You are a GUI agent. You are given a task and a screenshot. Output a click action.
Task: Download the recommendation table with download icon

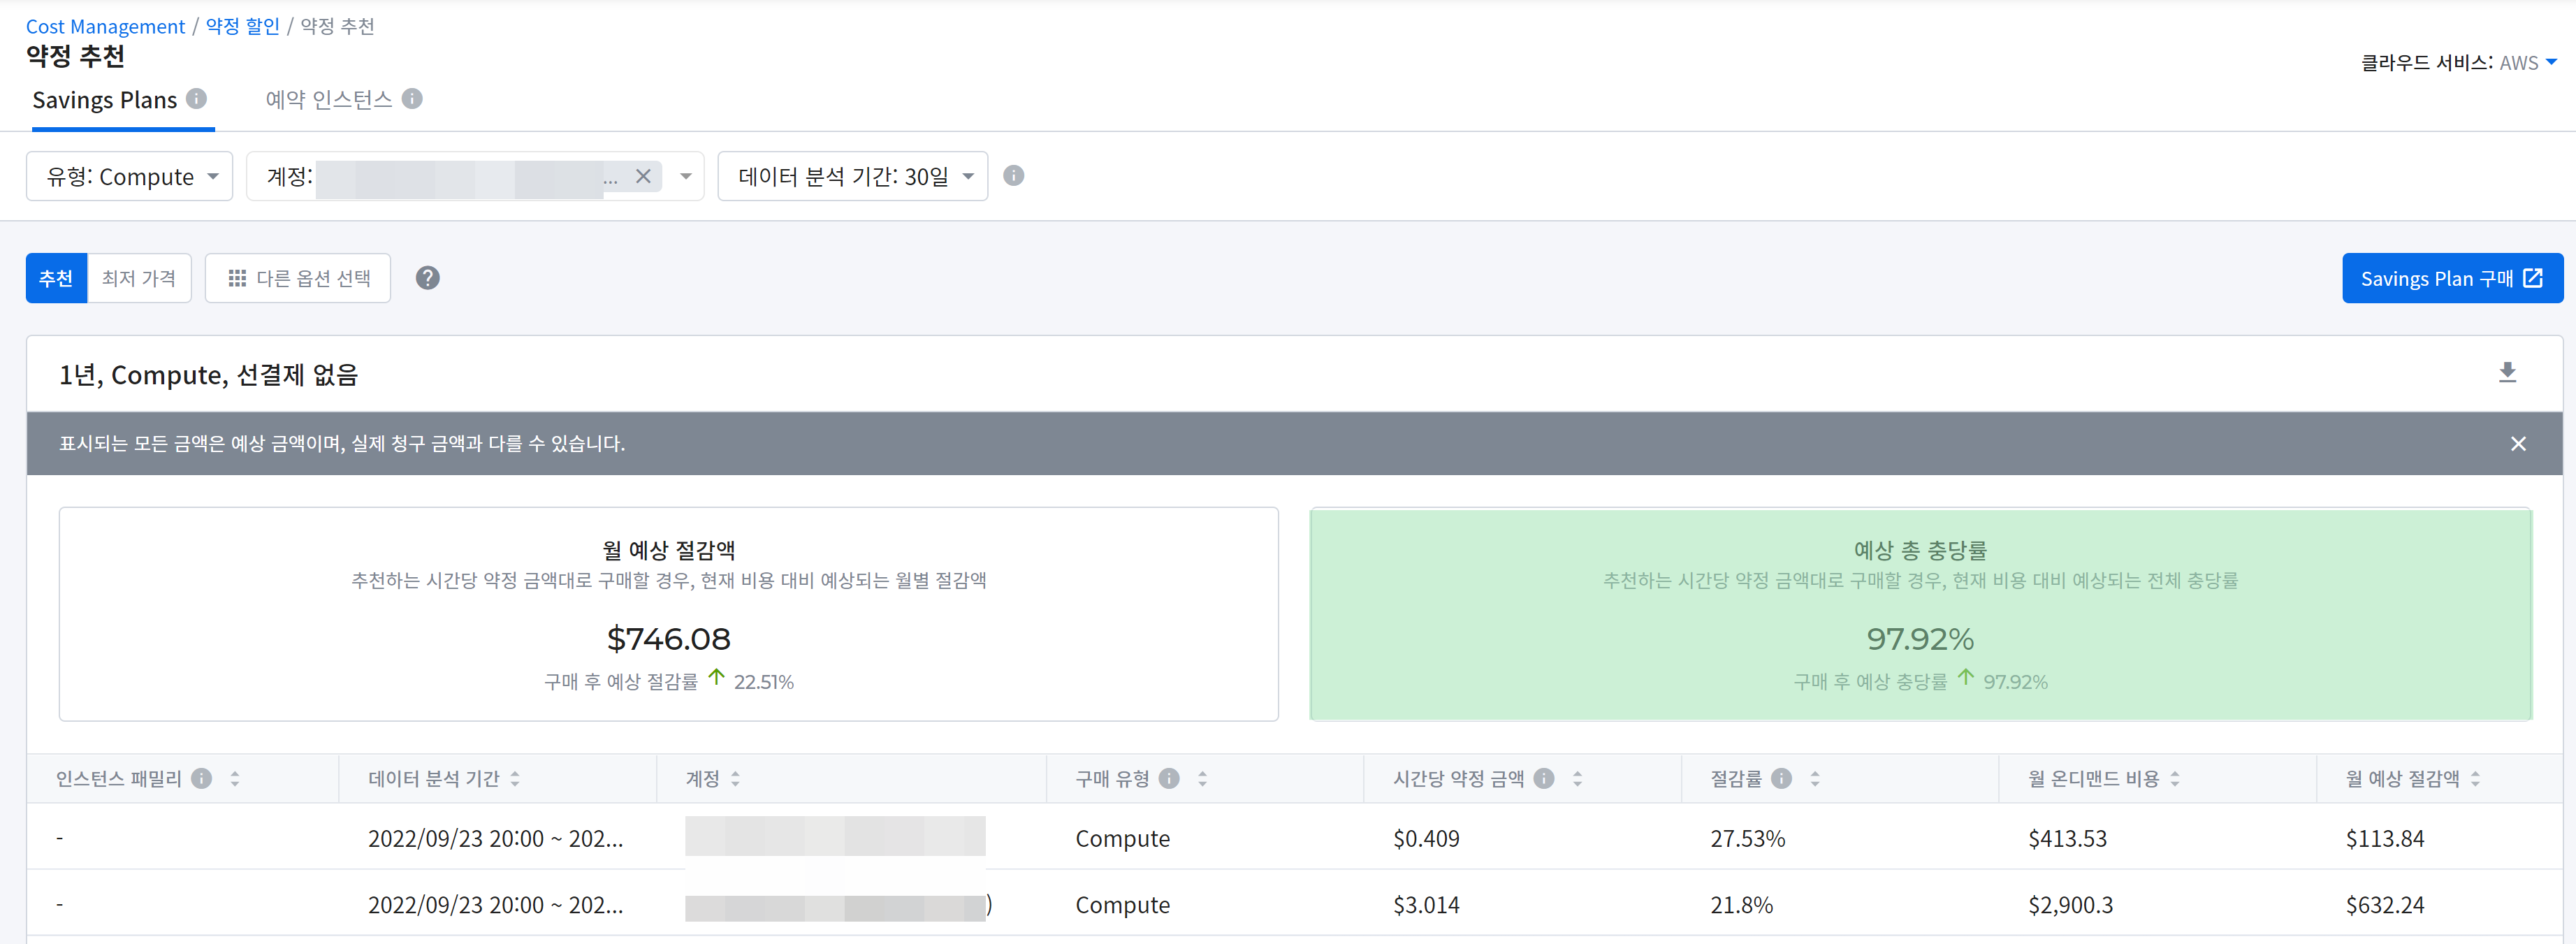click(x=2507, y=373)
